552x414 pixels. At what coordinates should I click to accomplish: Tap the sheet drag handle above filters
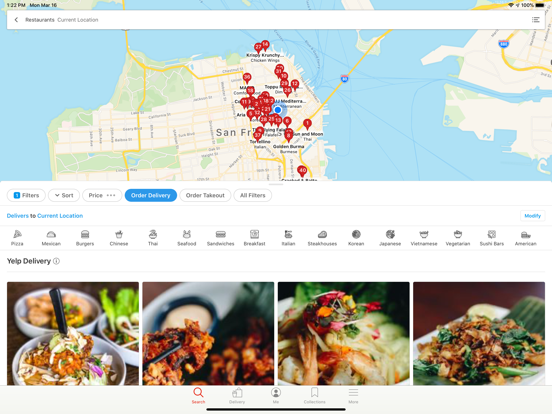(x=276, y=184)
